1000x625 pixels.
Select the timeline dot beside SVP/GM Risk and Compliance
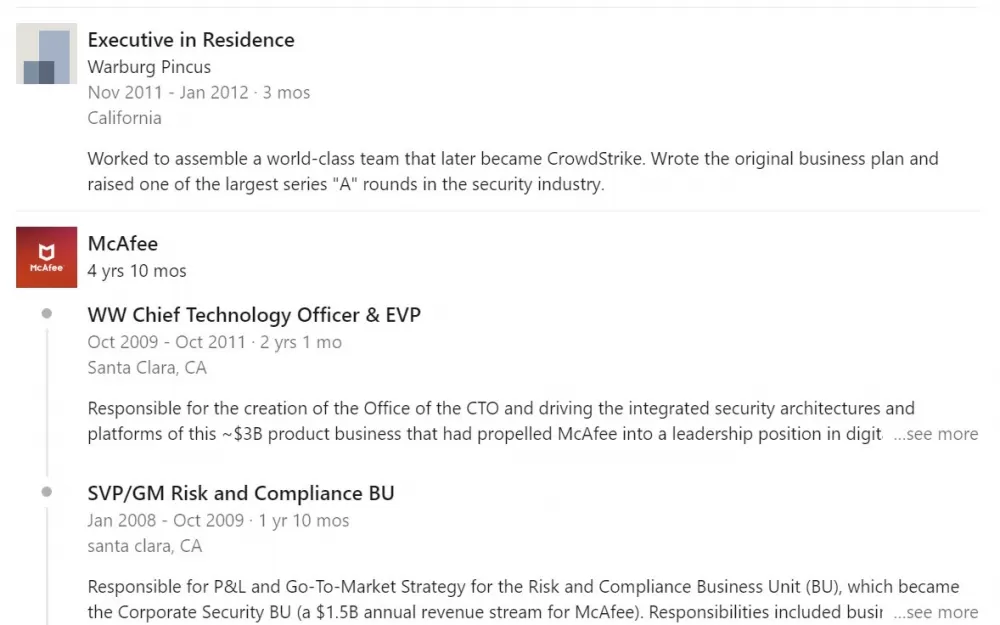[x=47, y=492]
